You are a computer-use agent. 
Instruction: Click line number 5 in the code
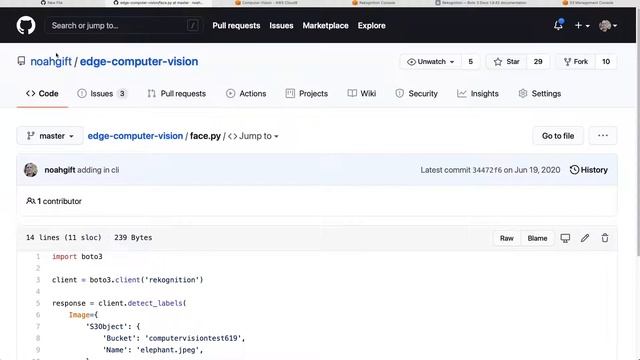(38, 303)
